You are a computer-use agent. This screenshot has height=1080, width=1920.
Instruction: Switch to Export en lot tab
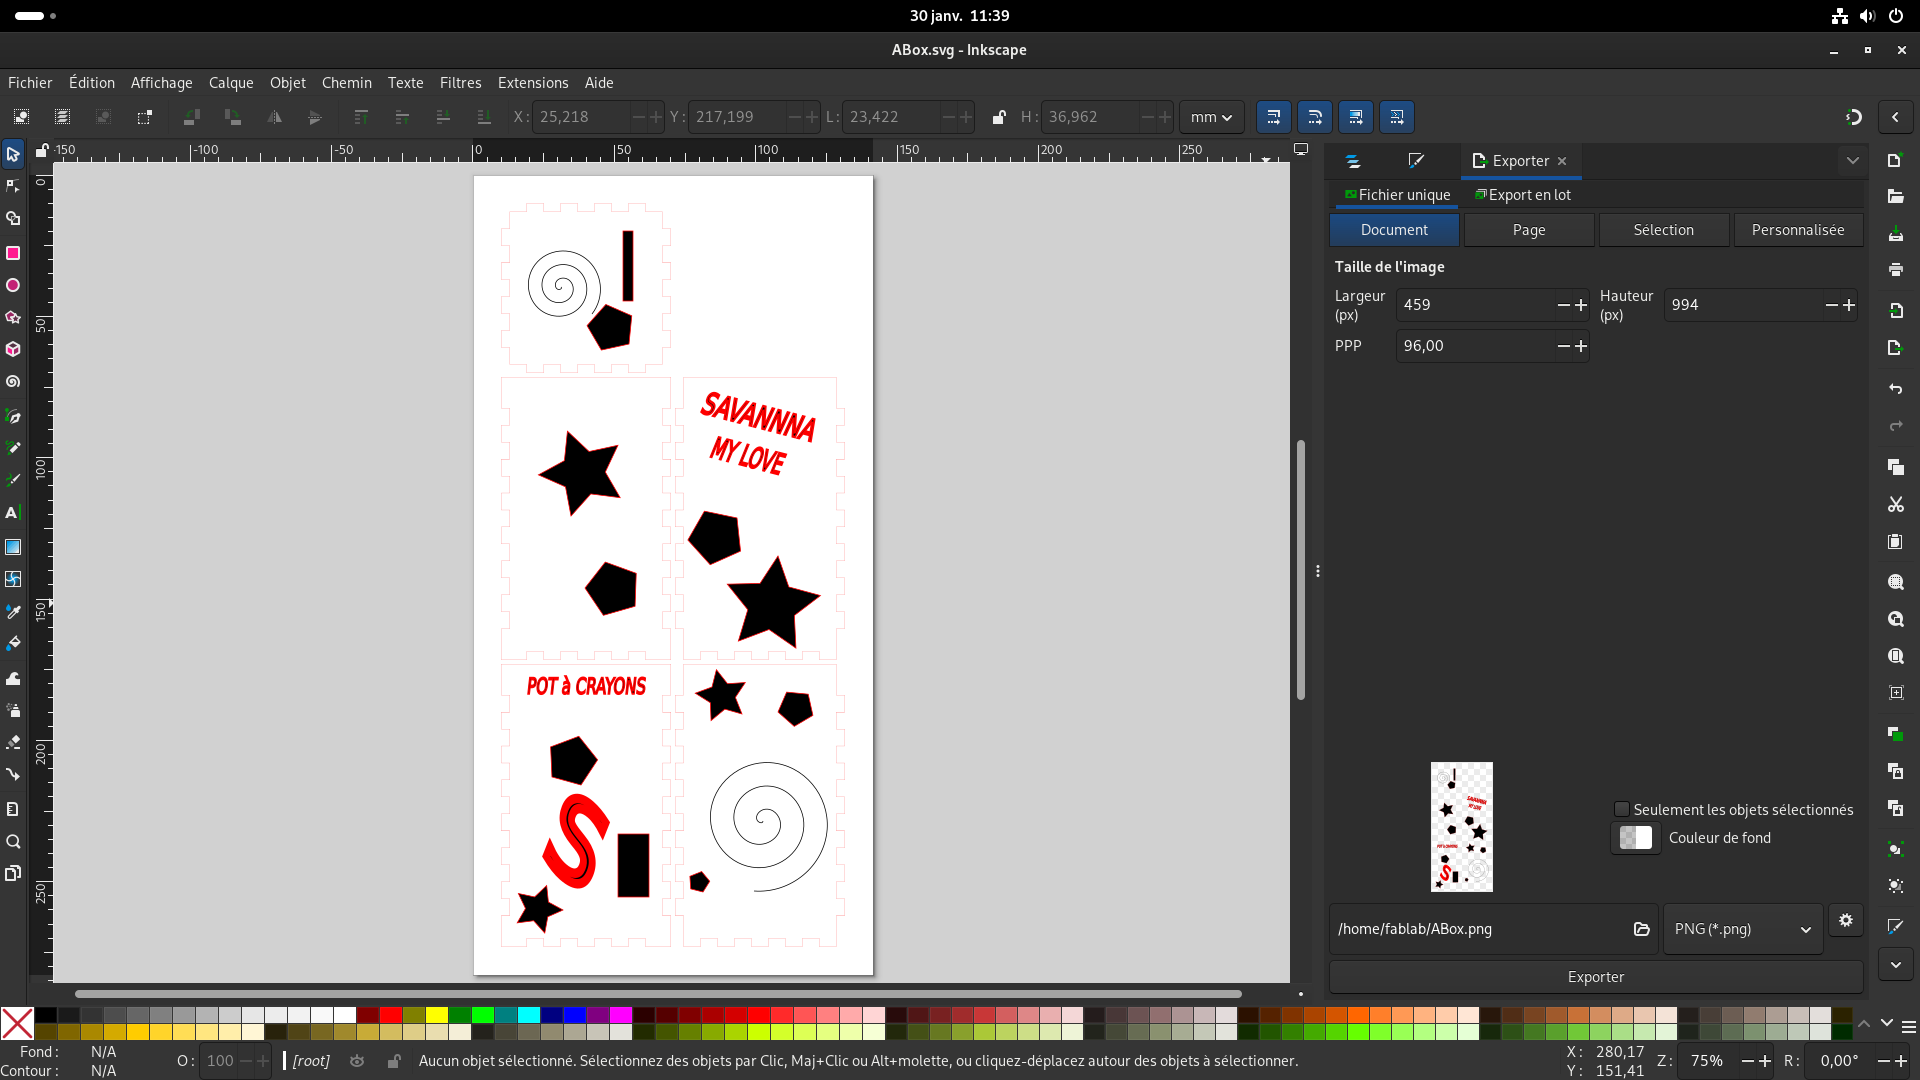coord(1523,195)
